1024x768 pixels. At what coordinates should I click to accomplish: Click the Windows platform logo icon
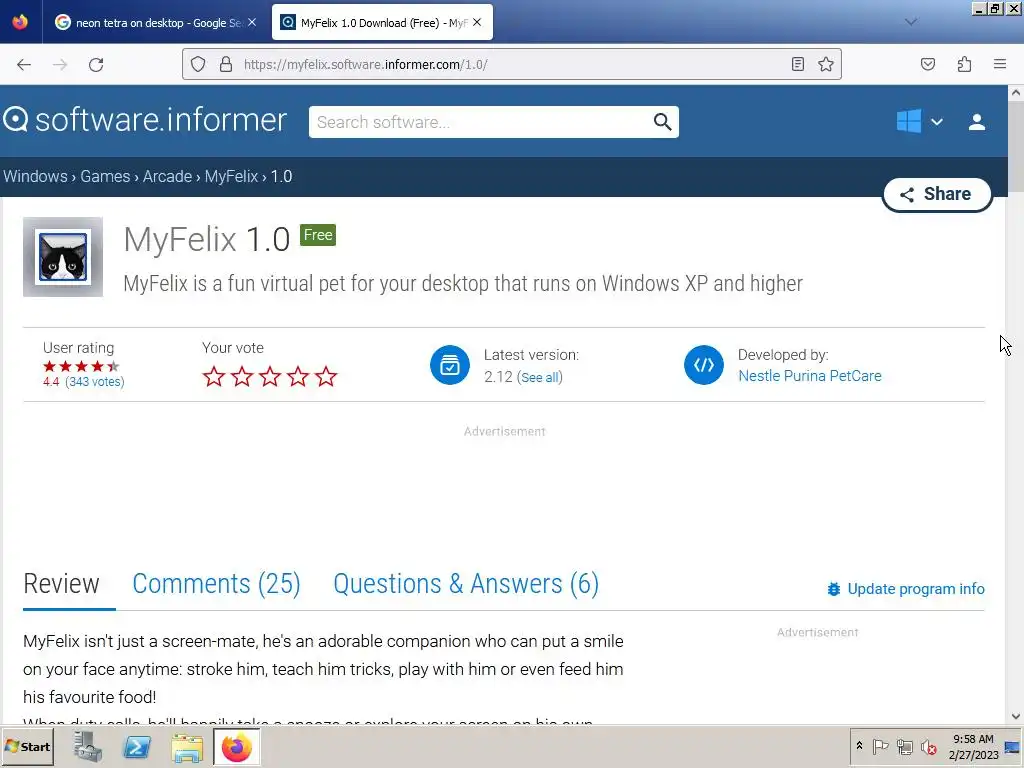click(x=908, y=121)
